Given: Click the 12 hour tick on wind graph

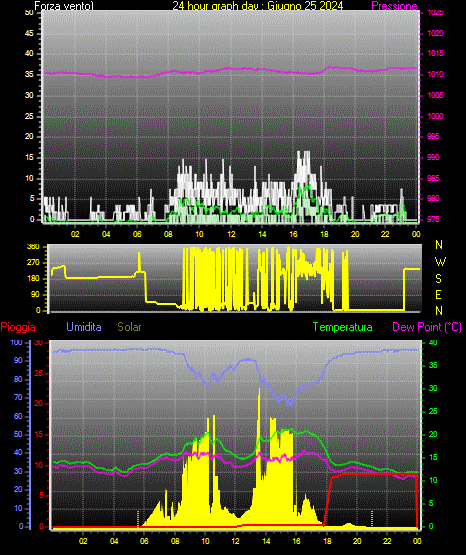Looking at the screenshot, I should [x=231, y=234].
